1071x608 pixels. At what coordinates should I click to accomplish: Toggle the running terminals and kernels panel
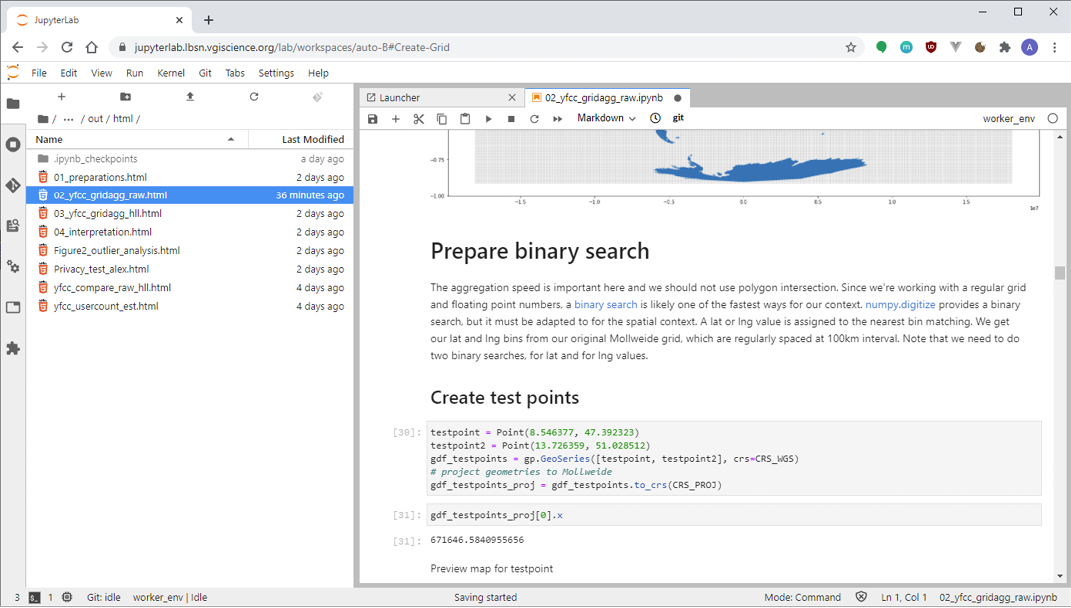(x=13, y=145)
